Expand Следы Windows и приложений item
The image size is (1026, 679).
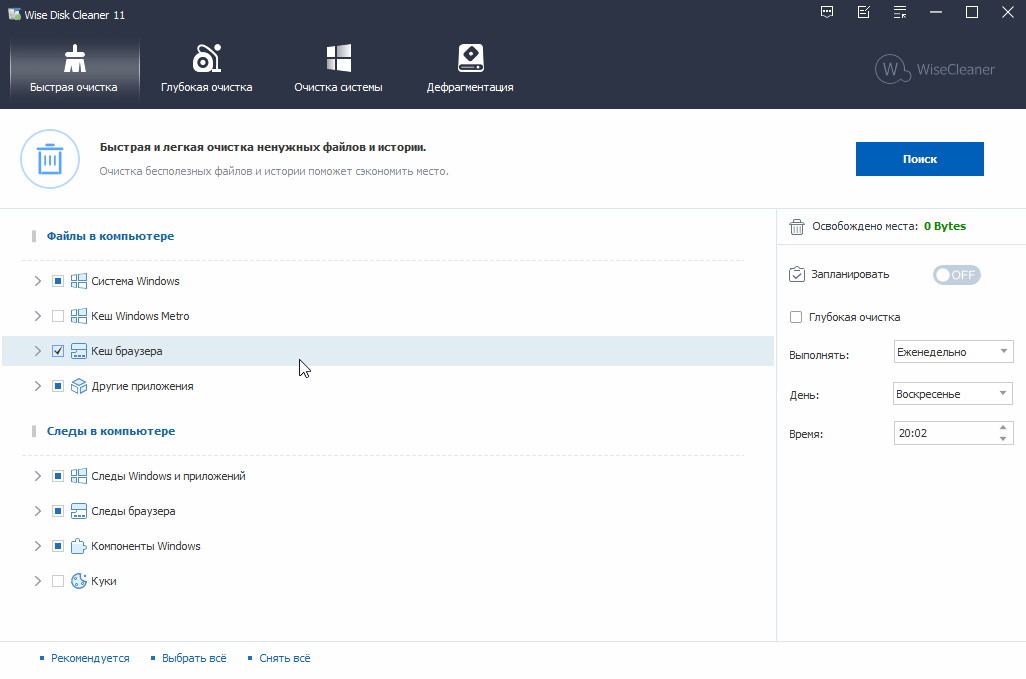tap(37, 476)
